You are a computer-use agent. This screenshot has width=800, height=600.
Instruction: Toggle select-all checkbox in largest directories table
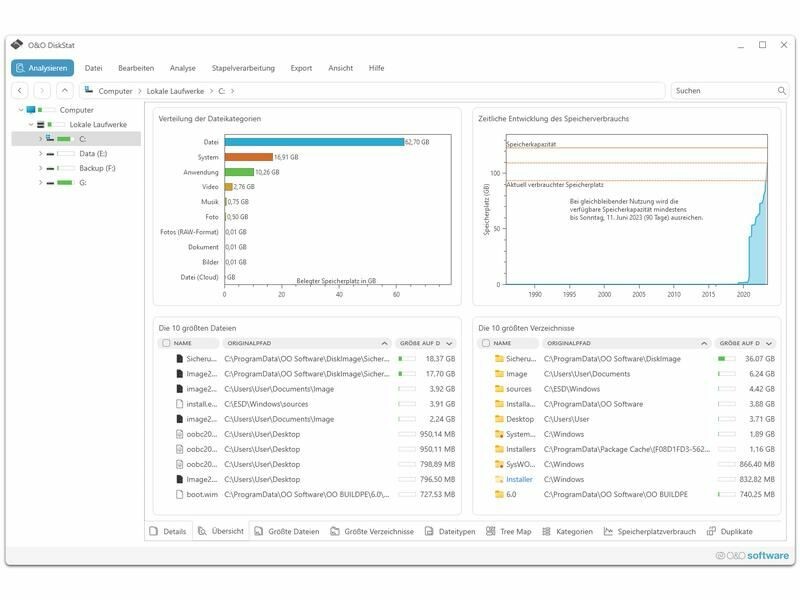pos(486,343)
